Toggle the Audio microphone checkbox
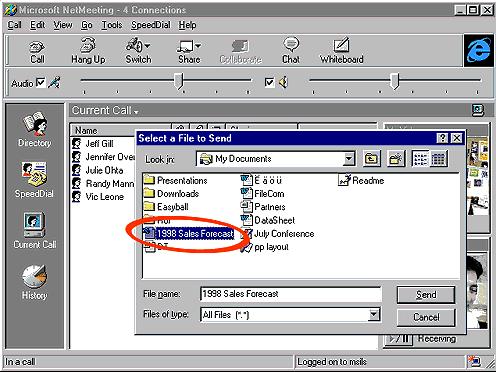 tap(40, 82)
